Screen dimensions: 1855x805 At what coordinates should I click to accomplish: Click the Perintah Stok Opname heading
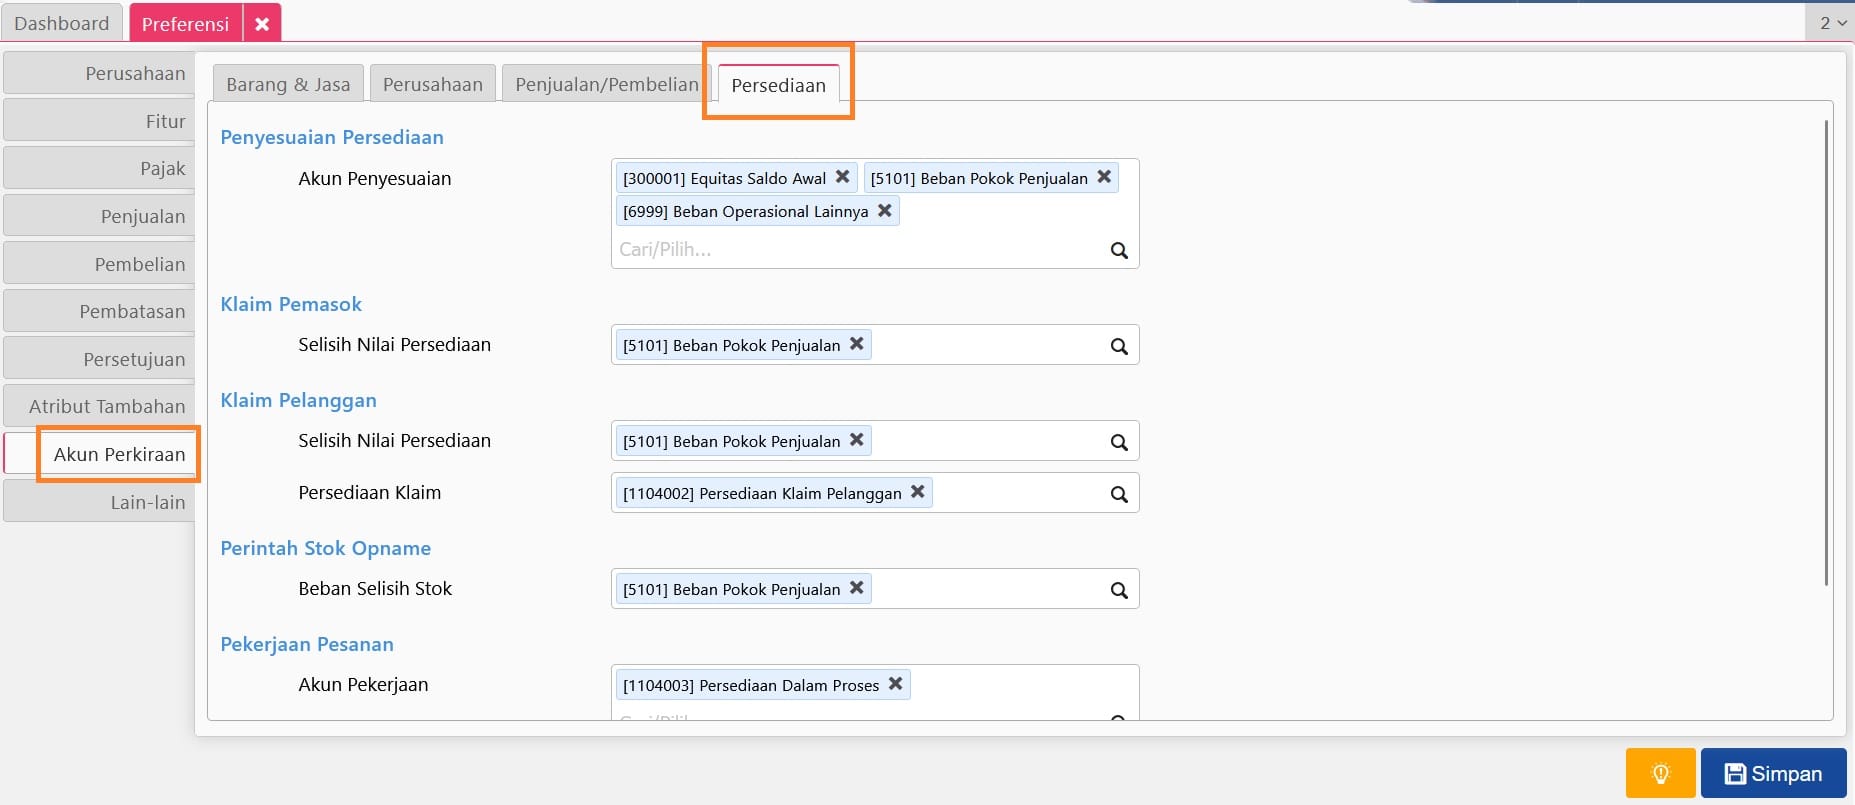tap(325, 548)
